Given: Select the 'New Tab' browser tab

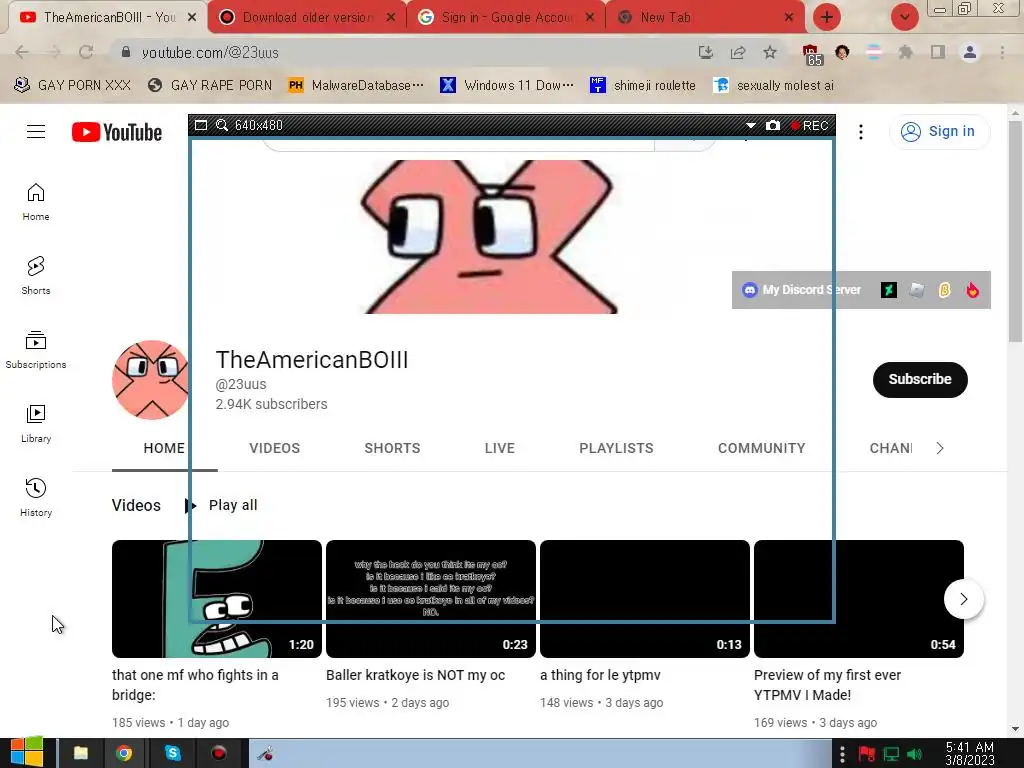Looking at the screenshot, I should pyautogui.click(x=705, y=18).
